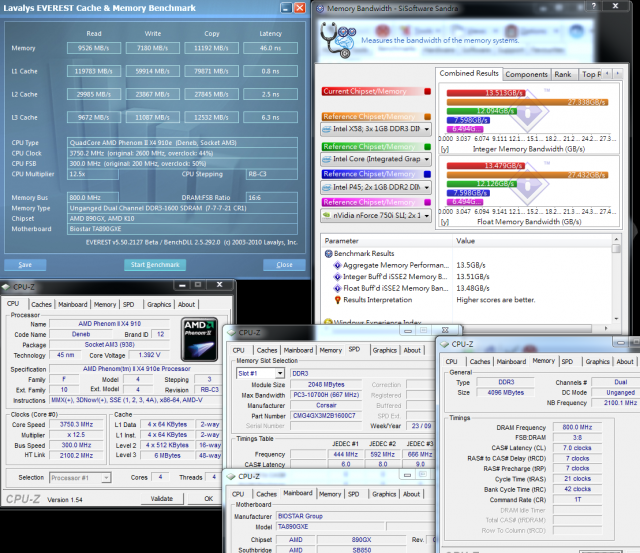The height and width of the screenshot is (553, 640).
Task: Click Sandra stethoscope benchmark icon
Action: point(338,40)
